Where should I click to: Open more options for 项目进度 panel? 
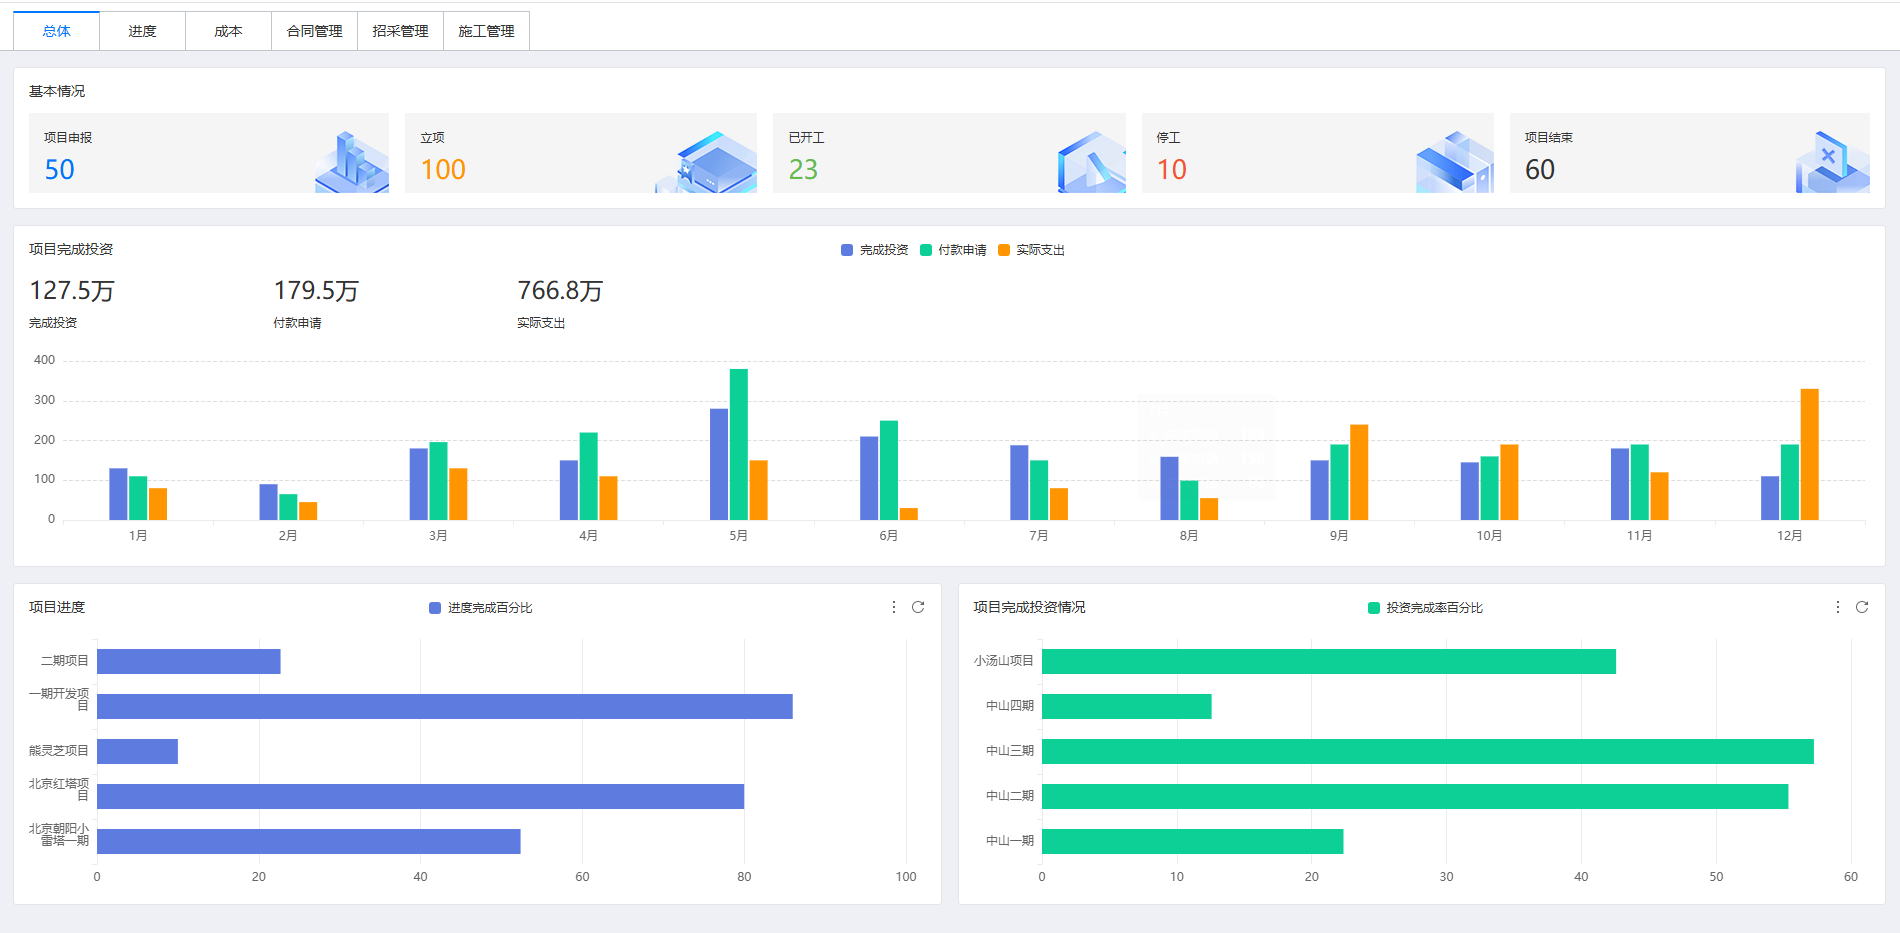pyautogui.click(x=894, y=607)
